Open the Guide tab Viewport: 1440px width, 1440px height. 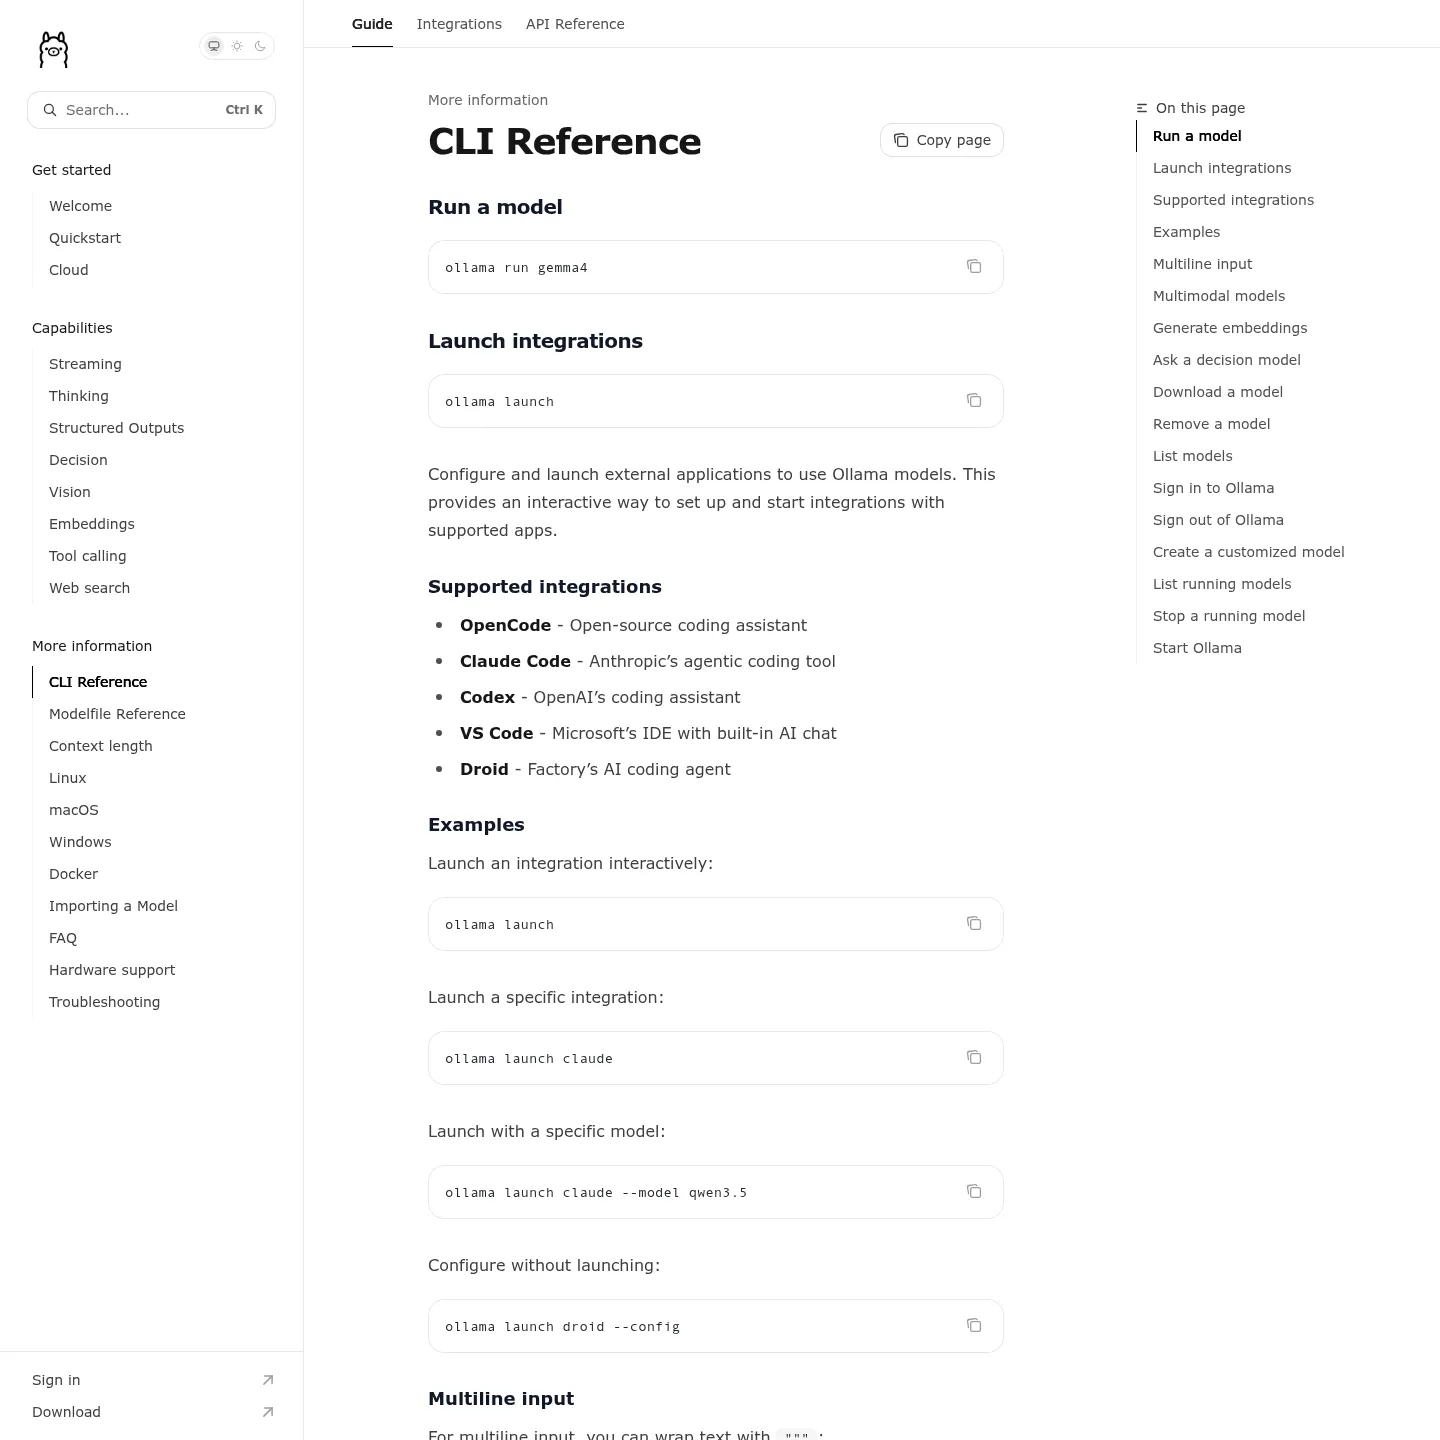[x=372, y=24]
